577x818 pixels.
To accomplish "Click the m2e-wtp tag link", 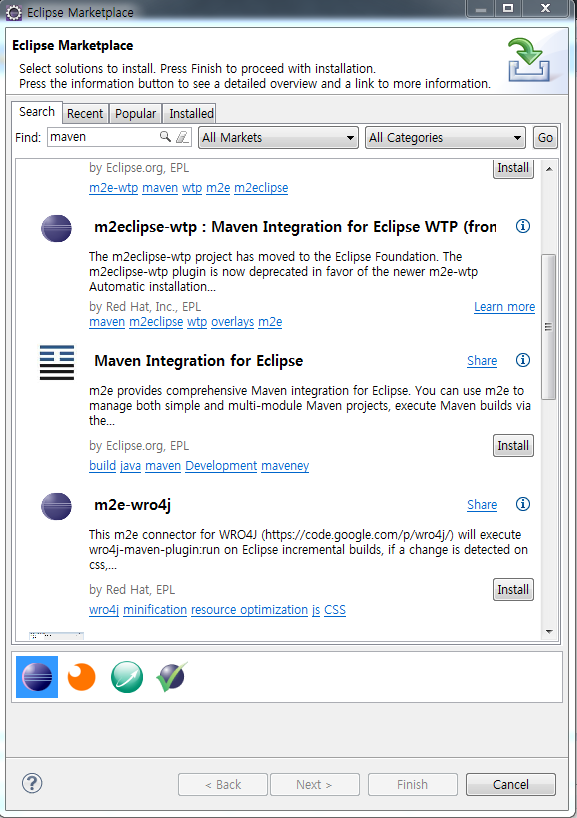I will point(113,188).
